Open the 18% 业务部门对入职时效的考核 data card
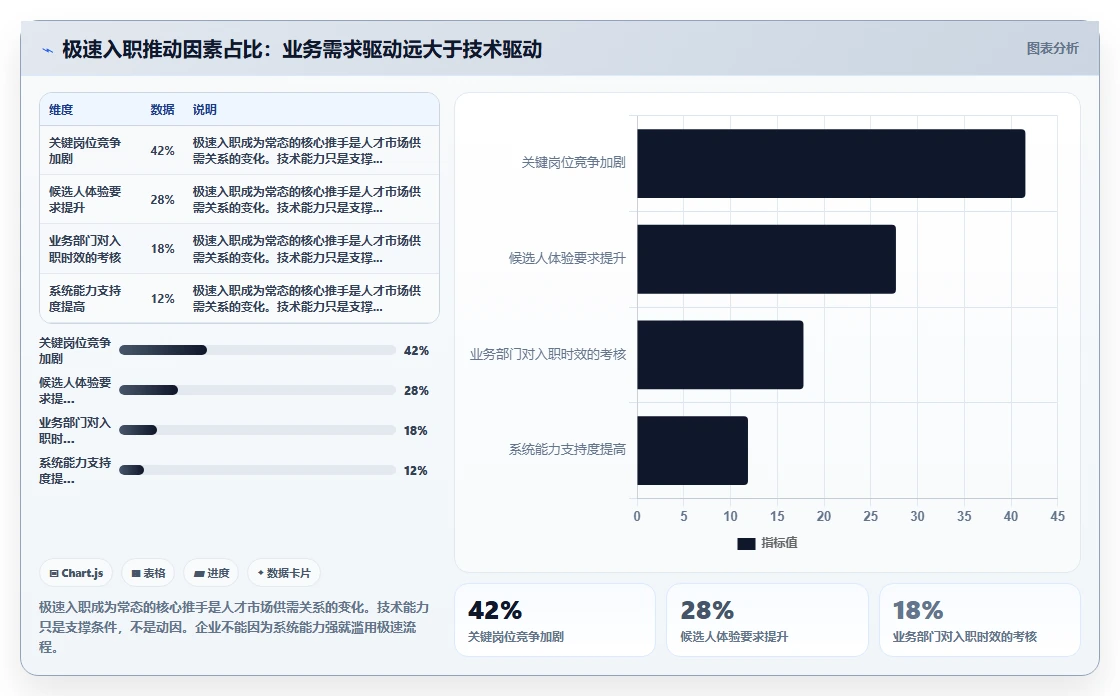Screen dimensions: 1120x696 coord(980,620)
